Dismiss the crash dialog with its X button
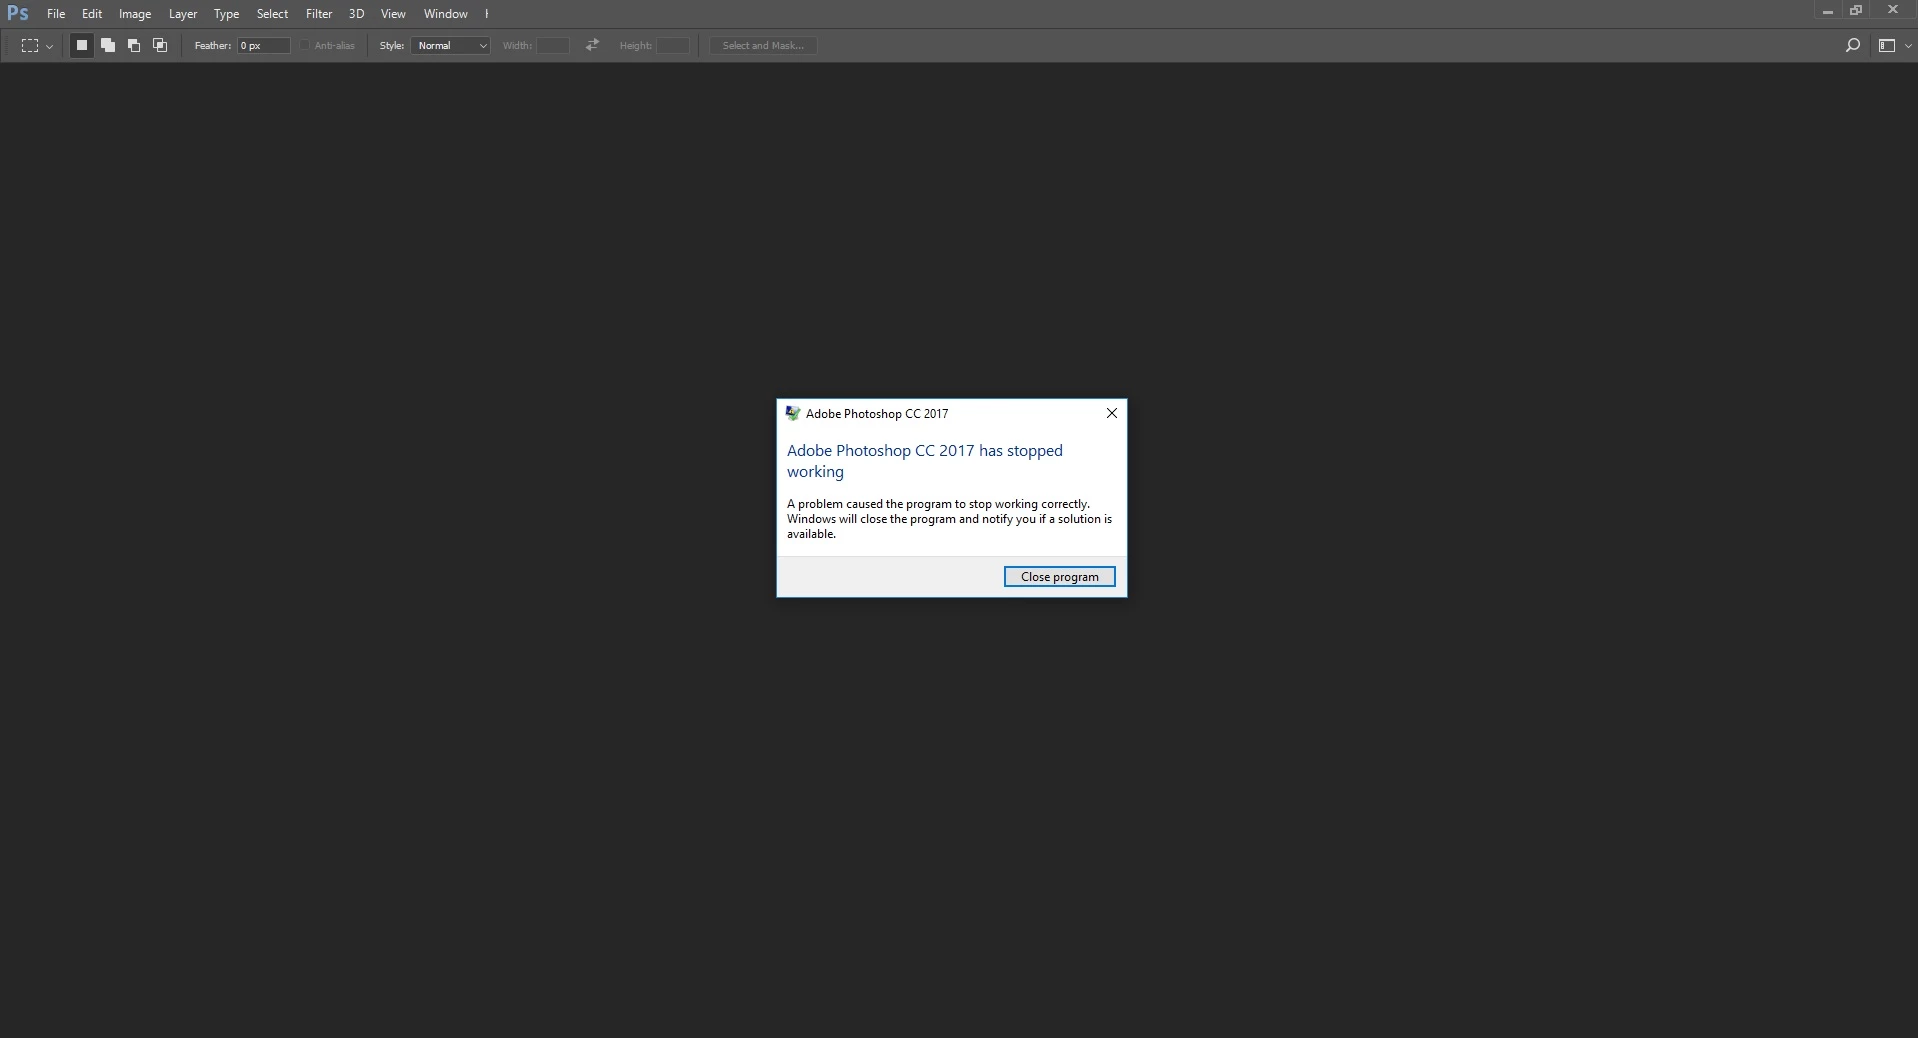Screen dimensions: 1918x1038 point(1111,413)
